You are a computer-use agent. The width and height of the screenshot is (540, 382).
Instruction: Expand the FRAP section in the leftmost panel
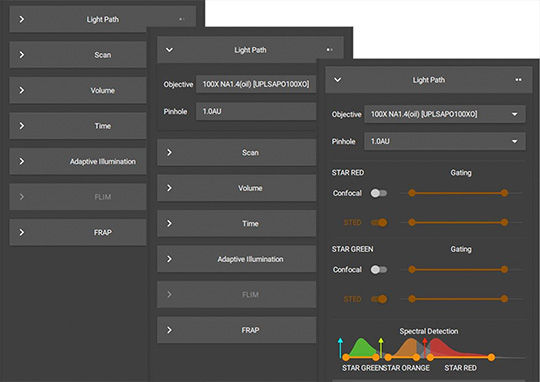pos(78,233)
